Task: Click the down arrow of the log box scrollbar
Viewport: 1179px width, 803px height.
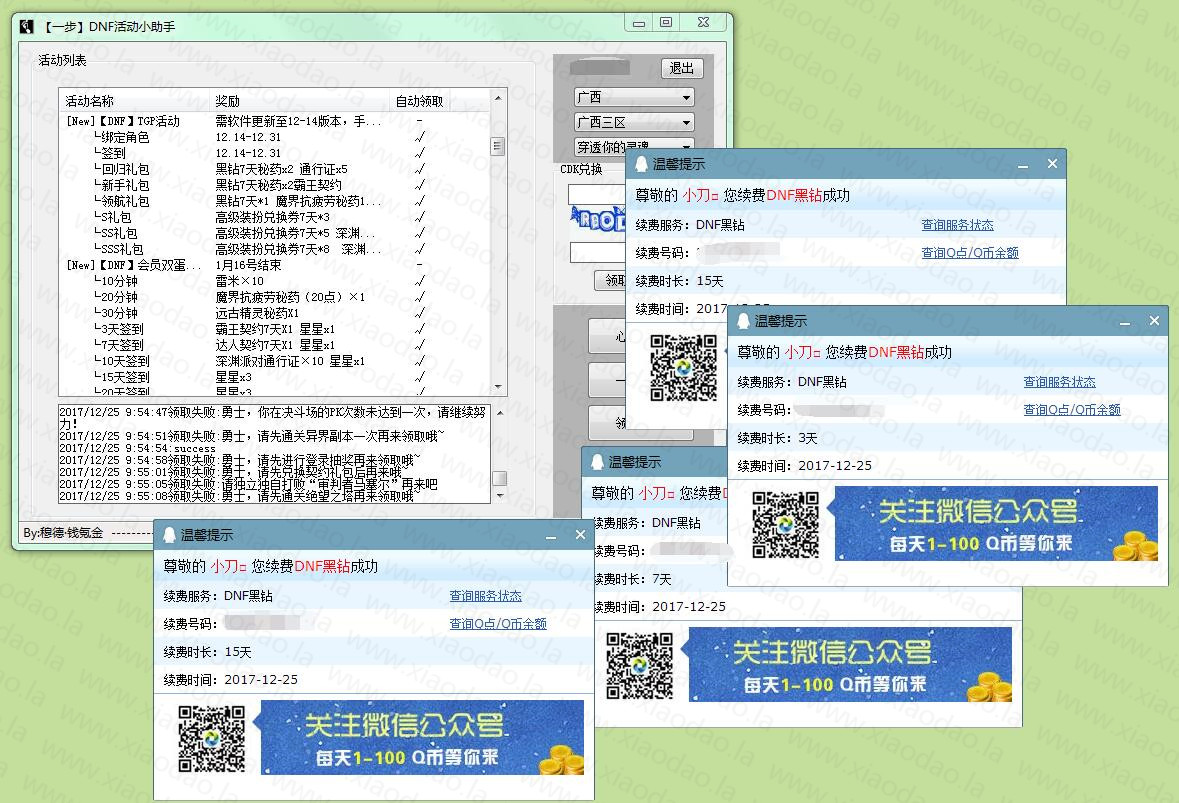Action: (x=499, y=496)
